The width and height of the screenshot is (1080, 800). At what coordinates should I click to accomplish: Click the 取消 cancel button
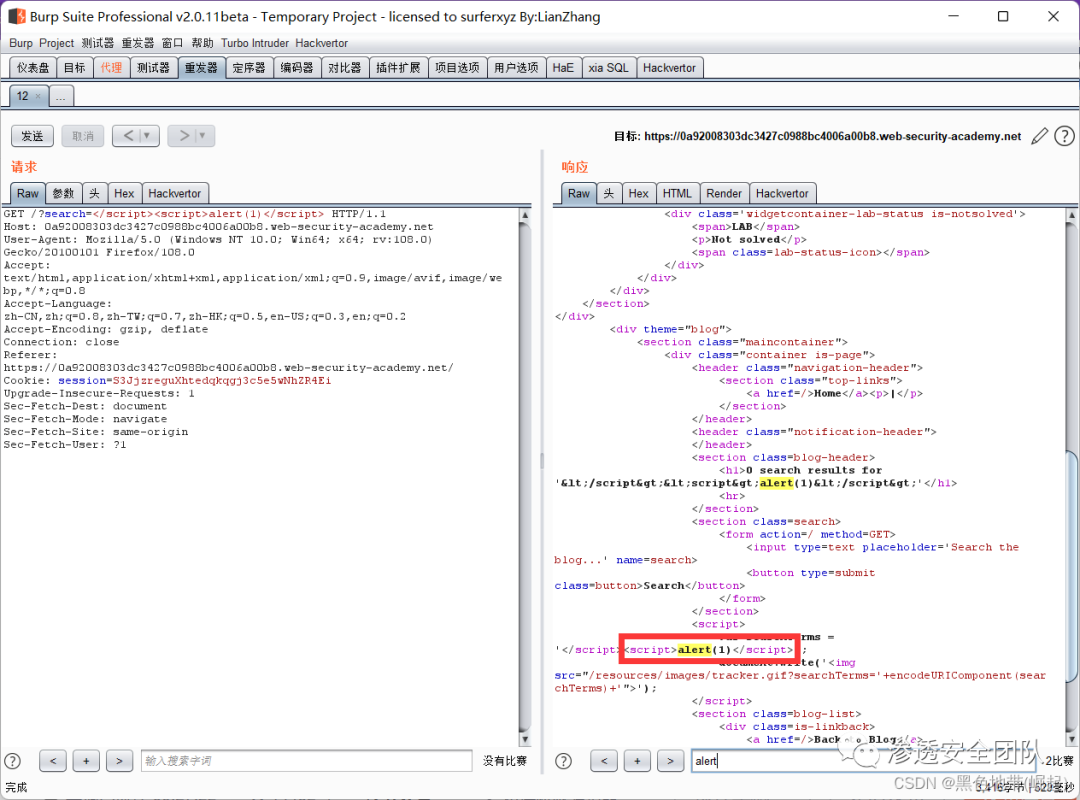83,136
